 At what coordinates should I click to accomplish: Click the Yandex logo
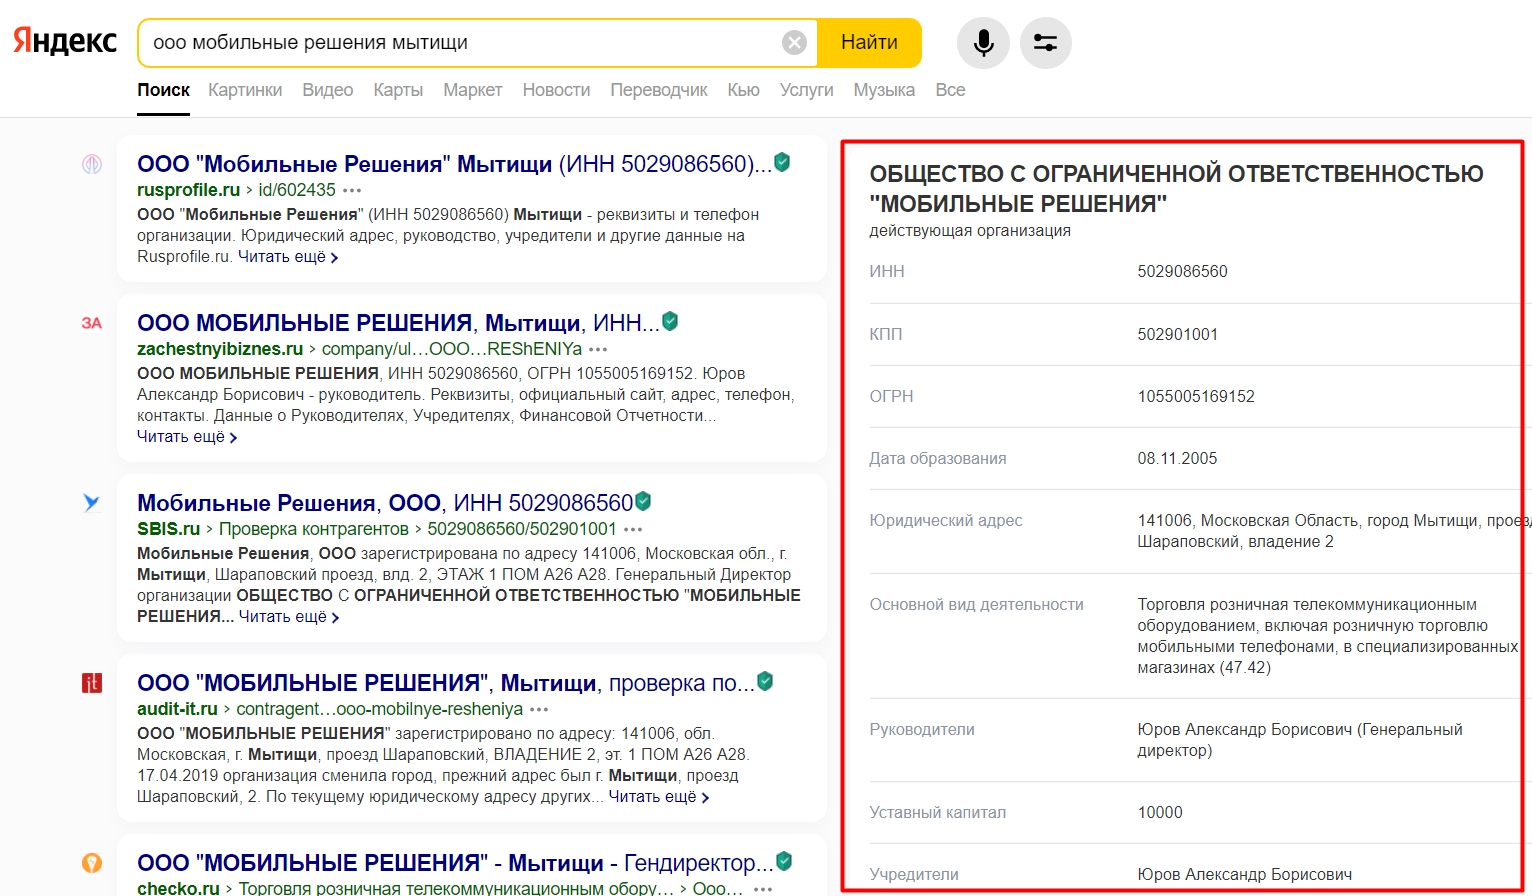[65, 42]
